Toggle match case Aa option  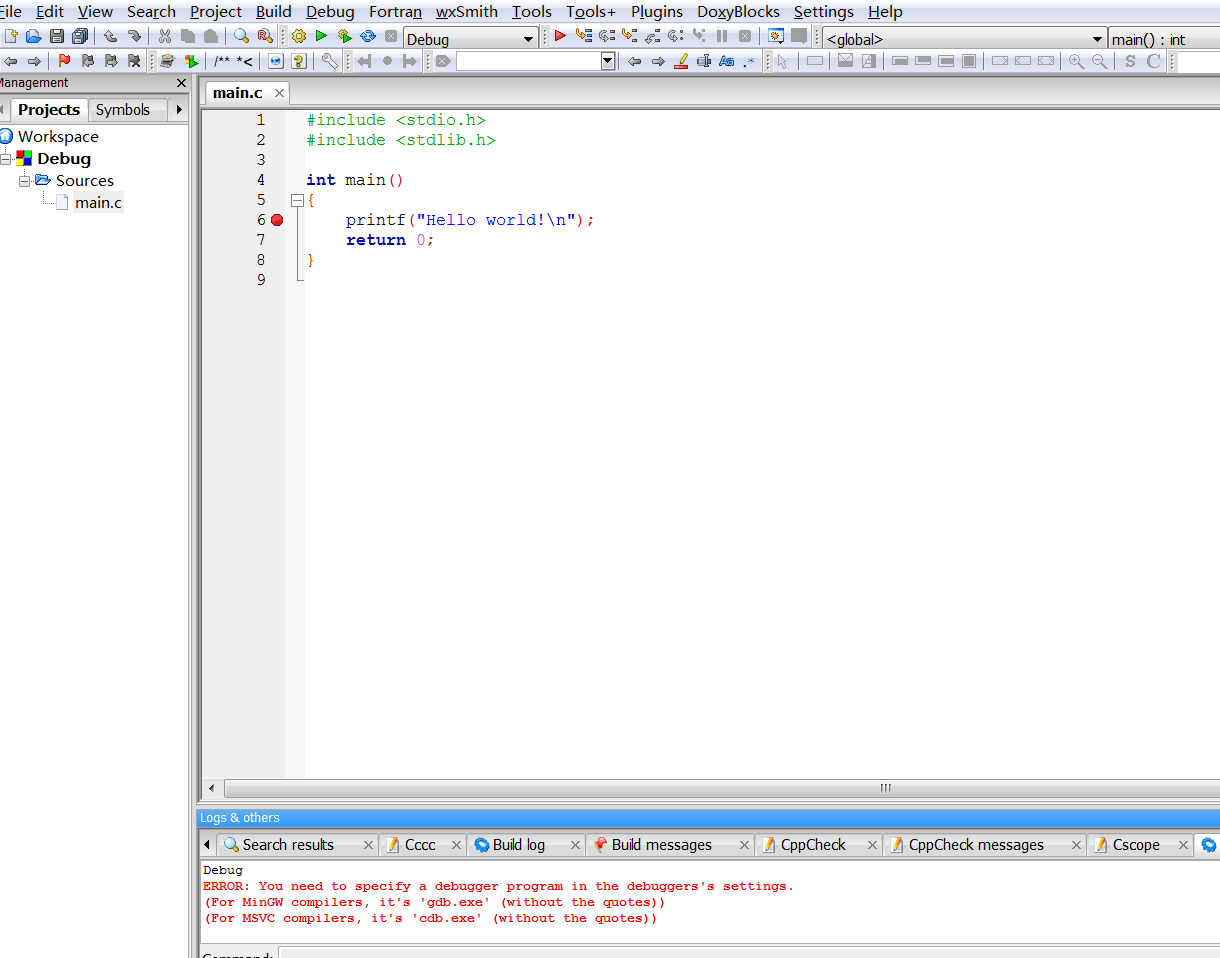726,61
